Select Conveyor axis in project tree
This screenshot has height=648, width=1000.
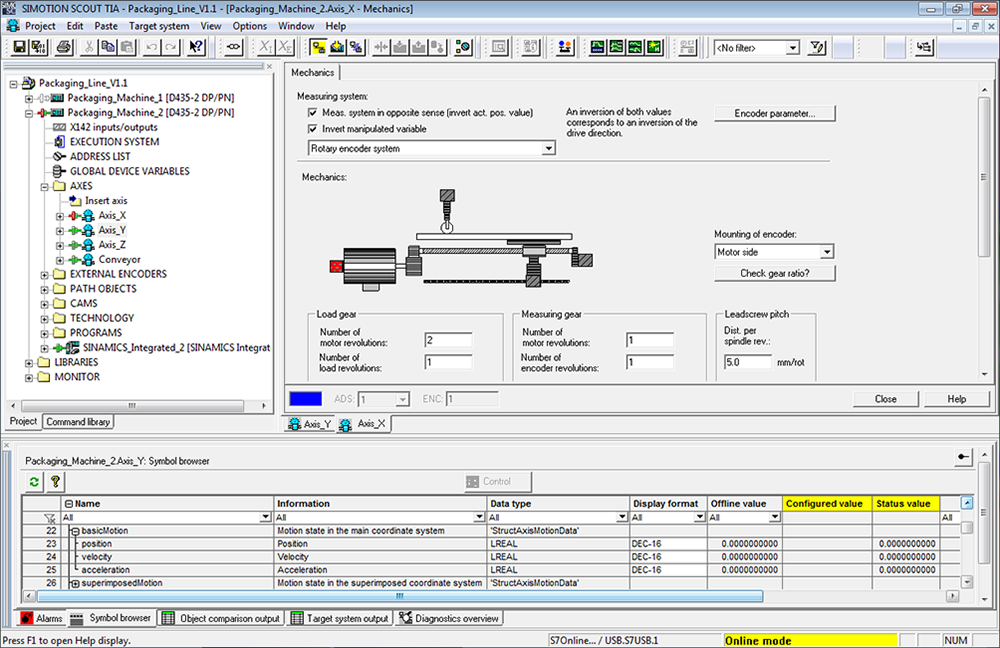(119, 260)
